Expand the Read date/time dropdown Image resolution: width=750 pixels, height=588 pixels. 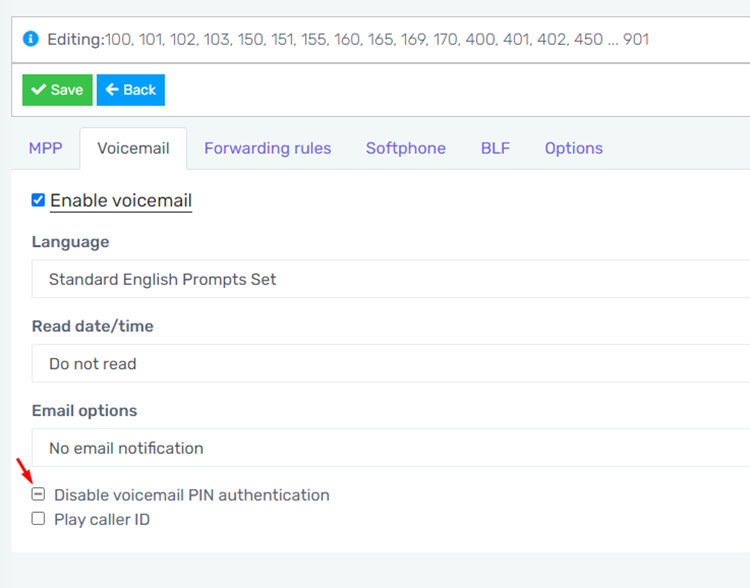[x=391, y=363]
